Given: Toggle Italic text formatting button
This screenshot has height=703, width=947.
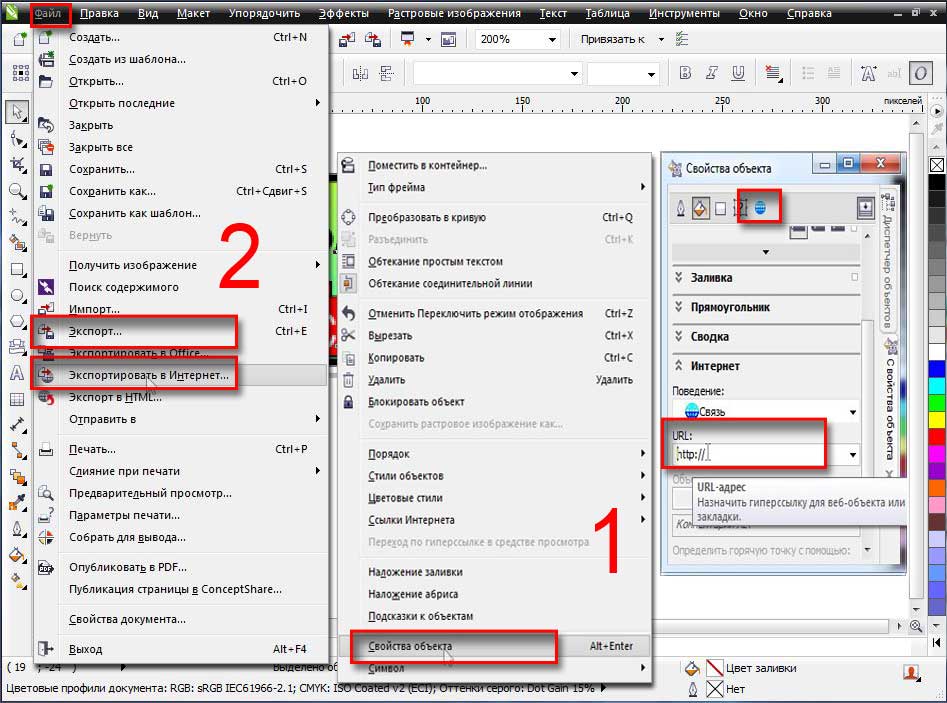Looking at the screenshot, I should [712, 73].
